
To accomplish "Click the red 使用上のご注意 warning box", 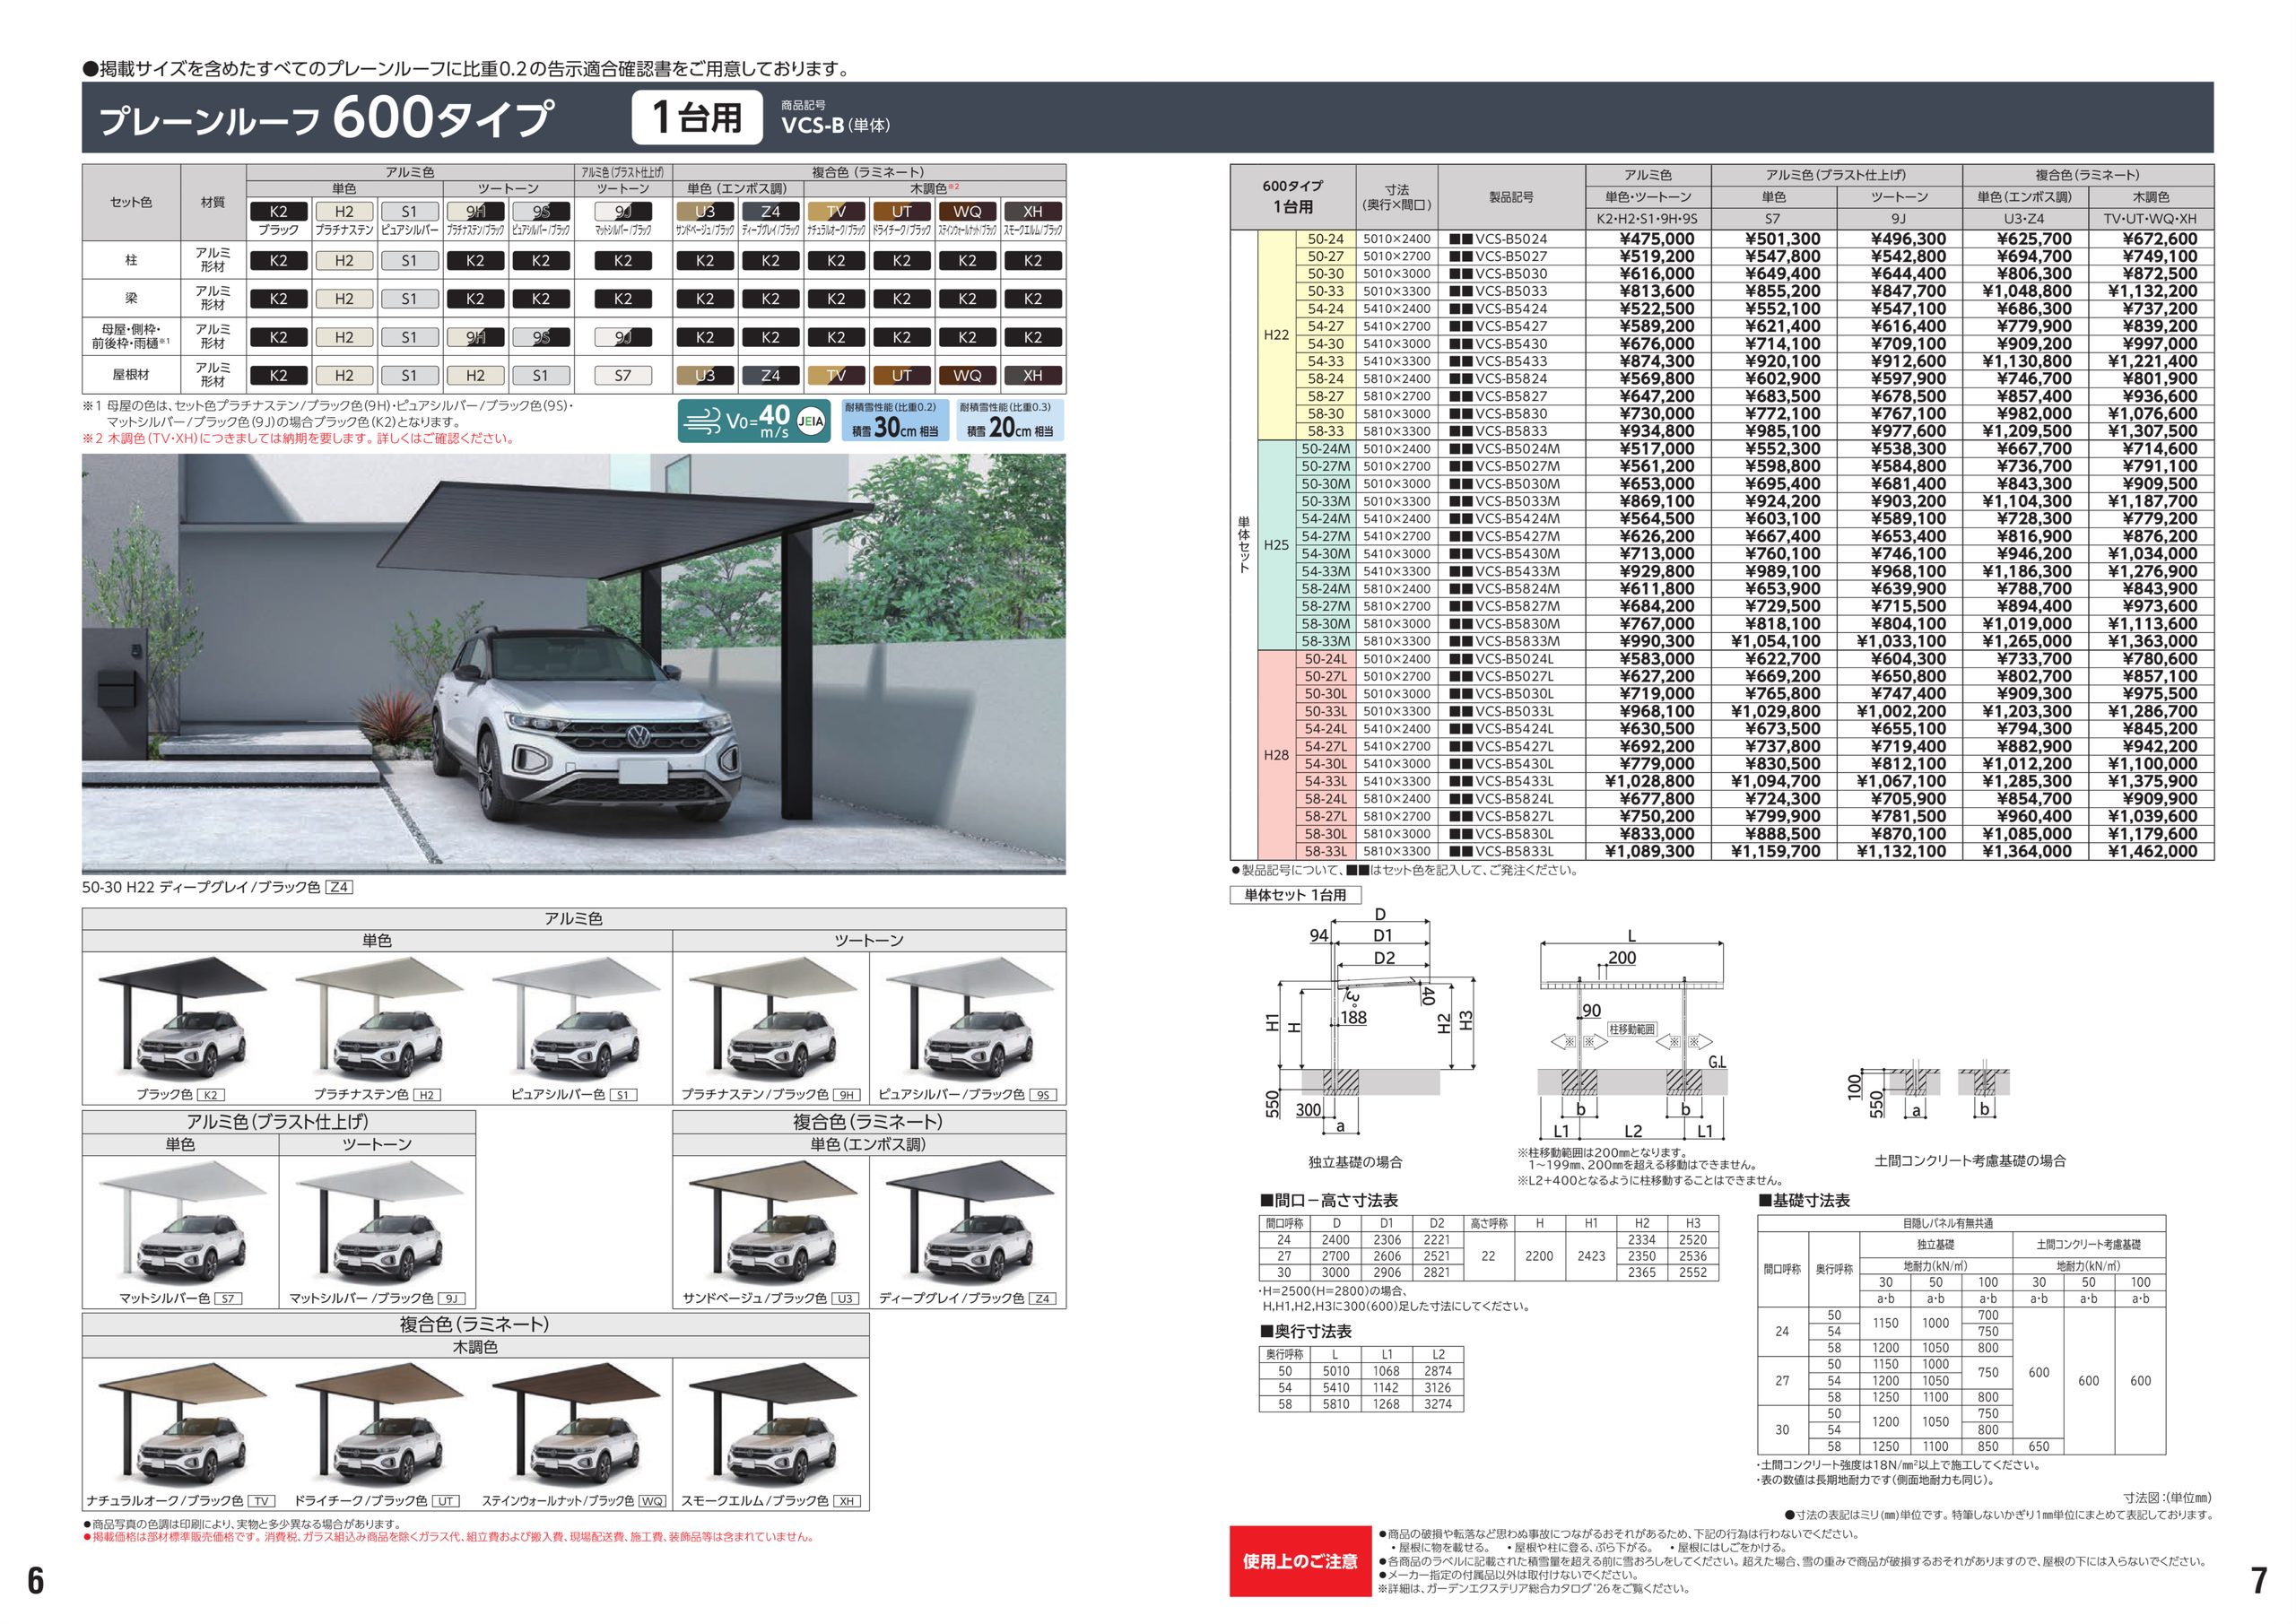I will (x=1300, y=1561).
